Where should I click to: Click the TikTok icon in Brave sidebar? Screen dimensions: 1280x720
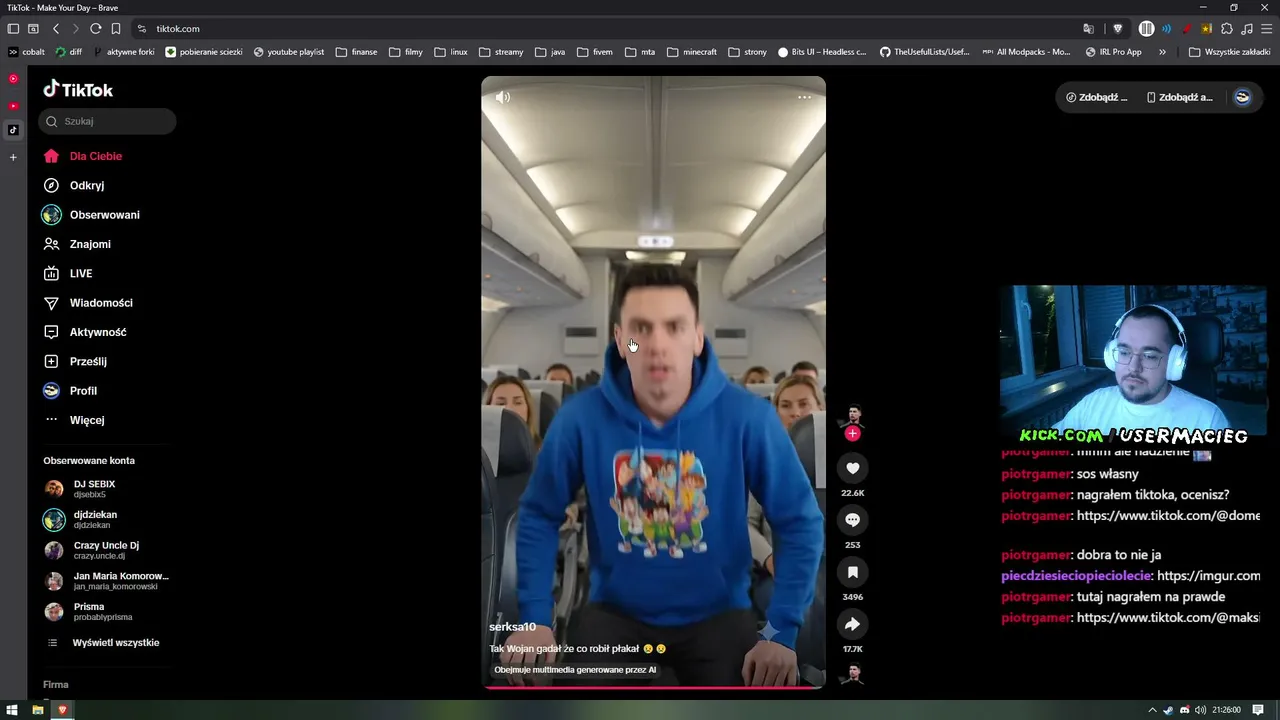pyautogui.click(x=13, y=130)
